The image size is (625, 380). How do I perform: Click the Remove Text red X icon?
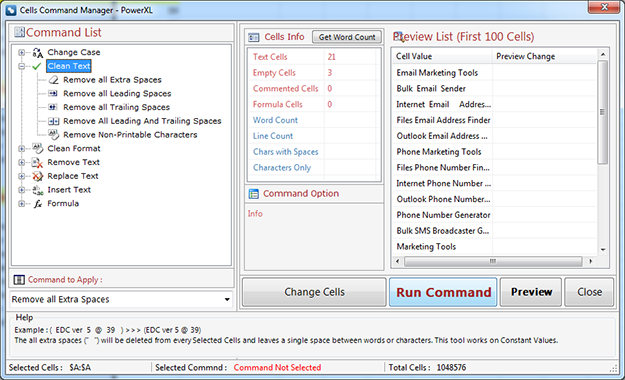37,162
